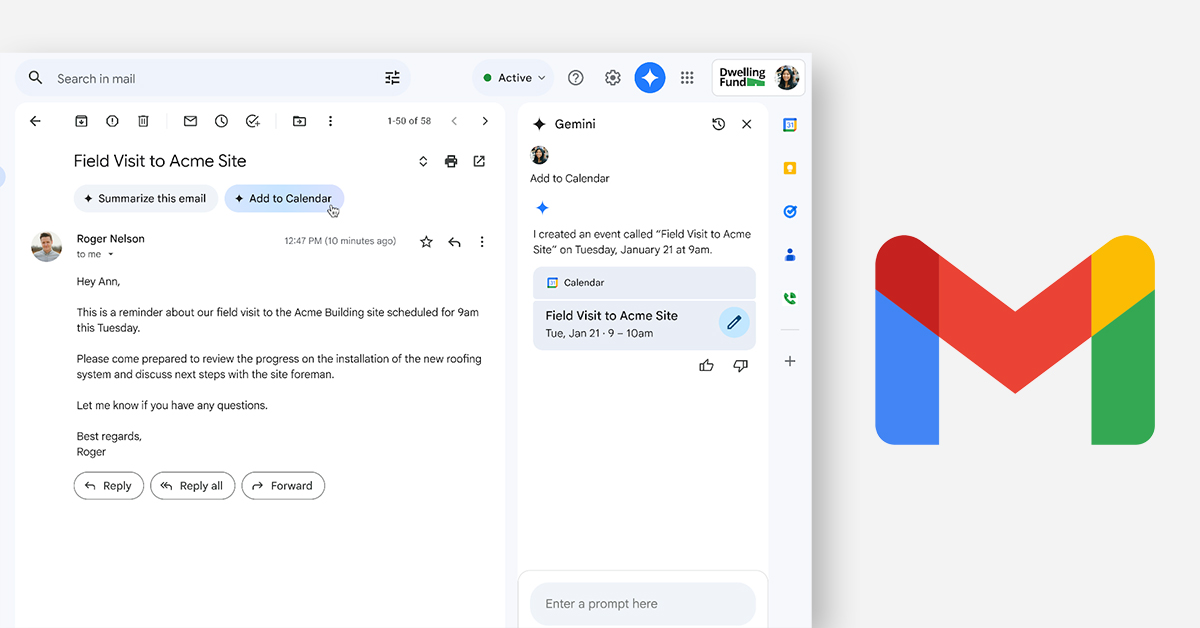Mark the email as unread
The height and width of the screenshot is (628, 1200).
[x=190, y=121]
